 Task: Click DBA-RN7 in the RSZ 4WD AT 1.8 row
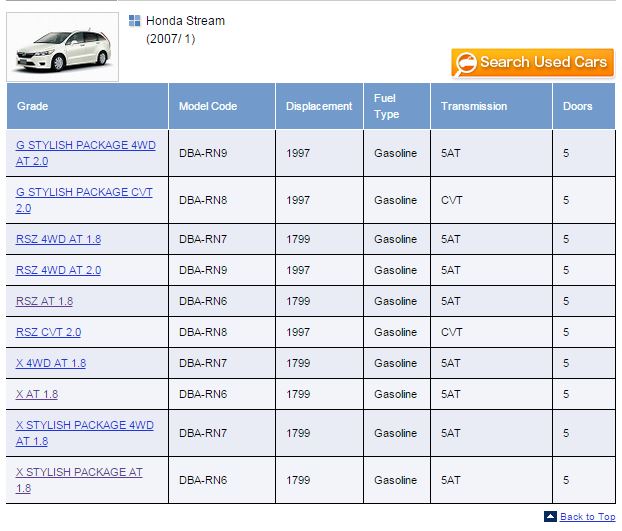[x=203, y=239]
